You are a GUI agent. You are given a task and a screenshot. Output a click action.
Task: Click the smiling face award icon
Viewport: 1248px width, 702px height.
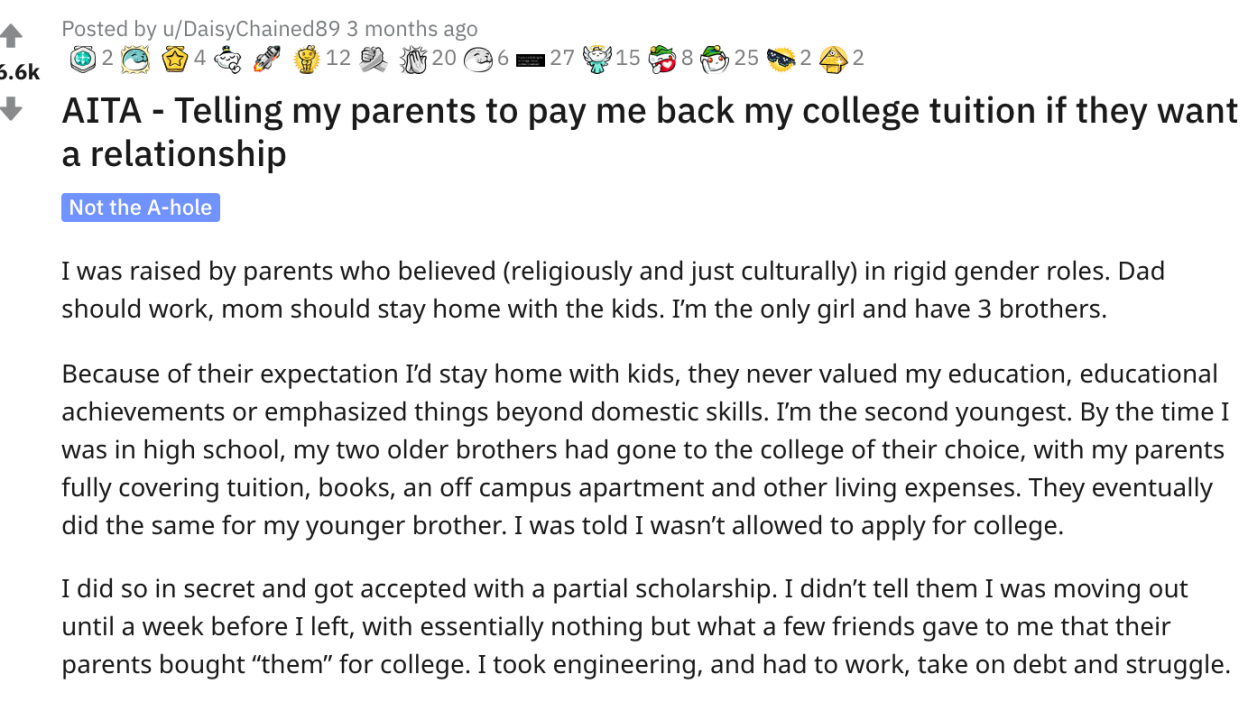pyautogui.click(x=478, y=59)
